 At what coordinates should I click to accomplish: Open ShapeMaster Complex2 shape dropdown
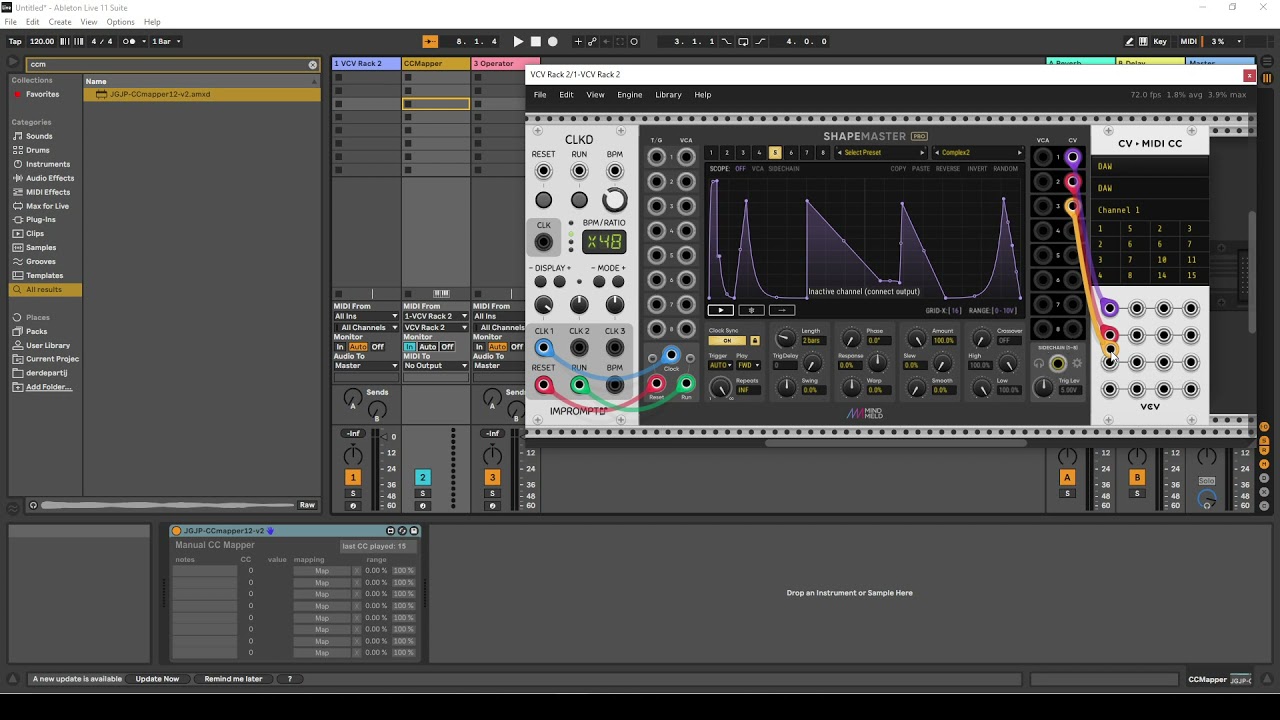[x=978, y=153]
